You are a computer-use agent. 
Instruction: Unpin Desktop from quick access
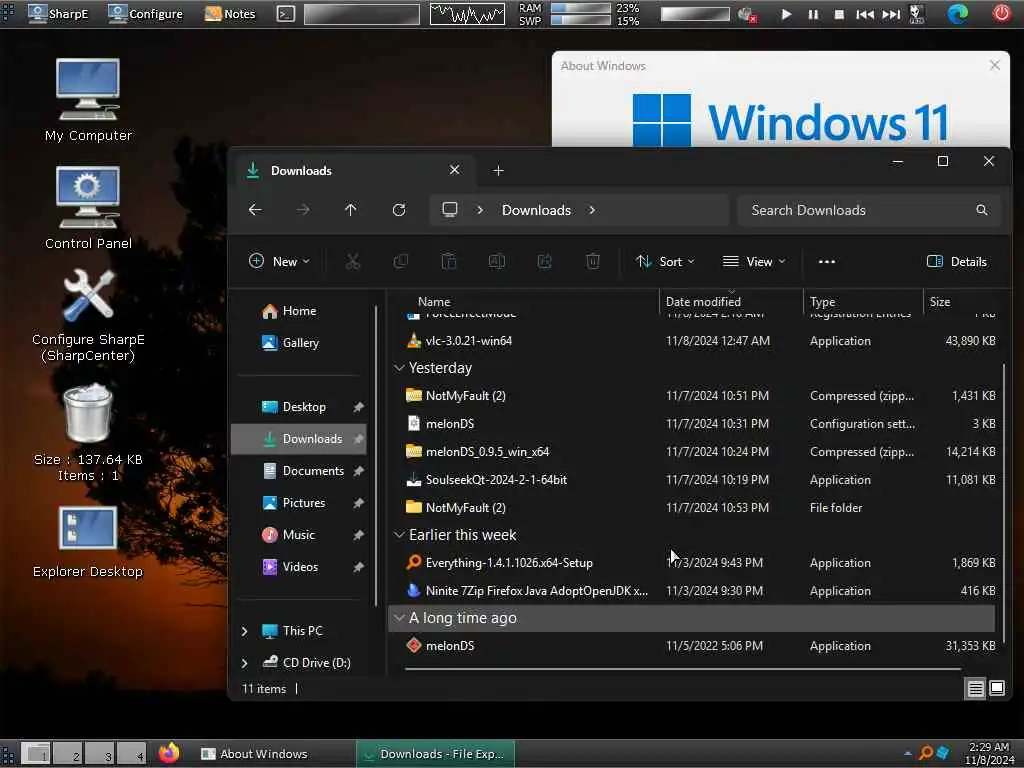click(358, 407)
